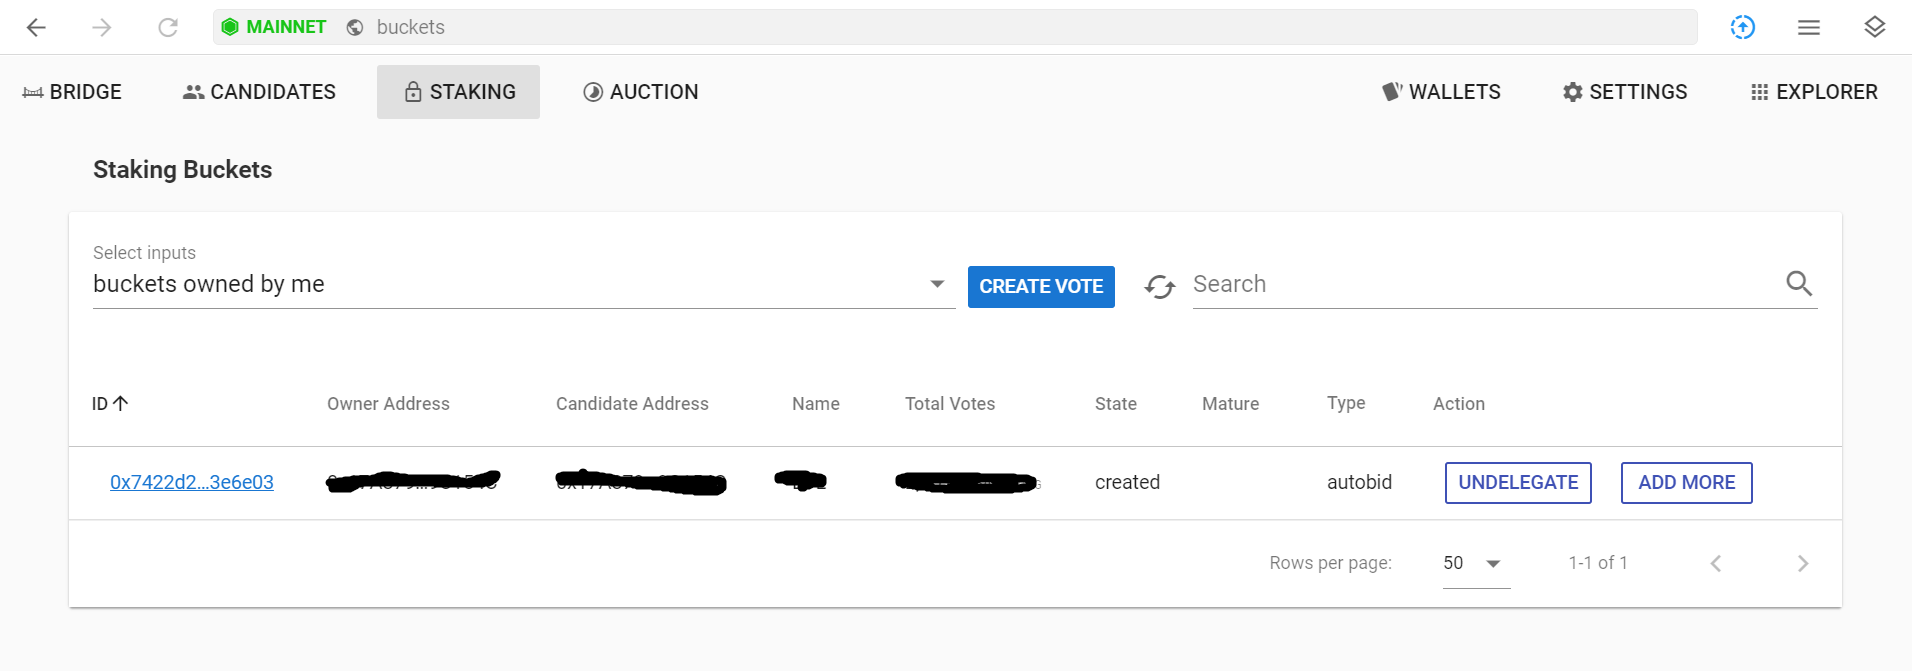This screenshot has width=1912, height=671.
Task: Switch to the CANDIDATES tab
Action: [x=260, y=92]
